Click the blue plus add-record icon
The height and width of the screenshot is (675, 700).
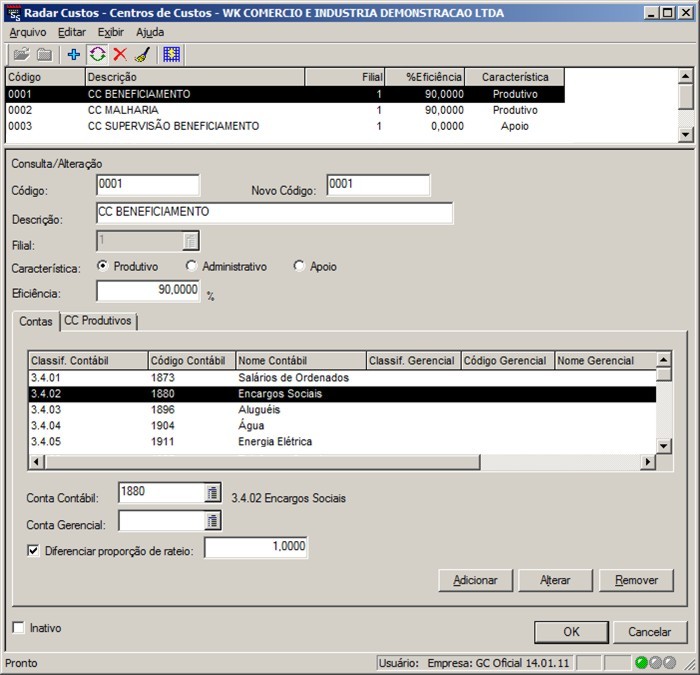74,55
